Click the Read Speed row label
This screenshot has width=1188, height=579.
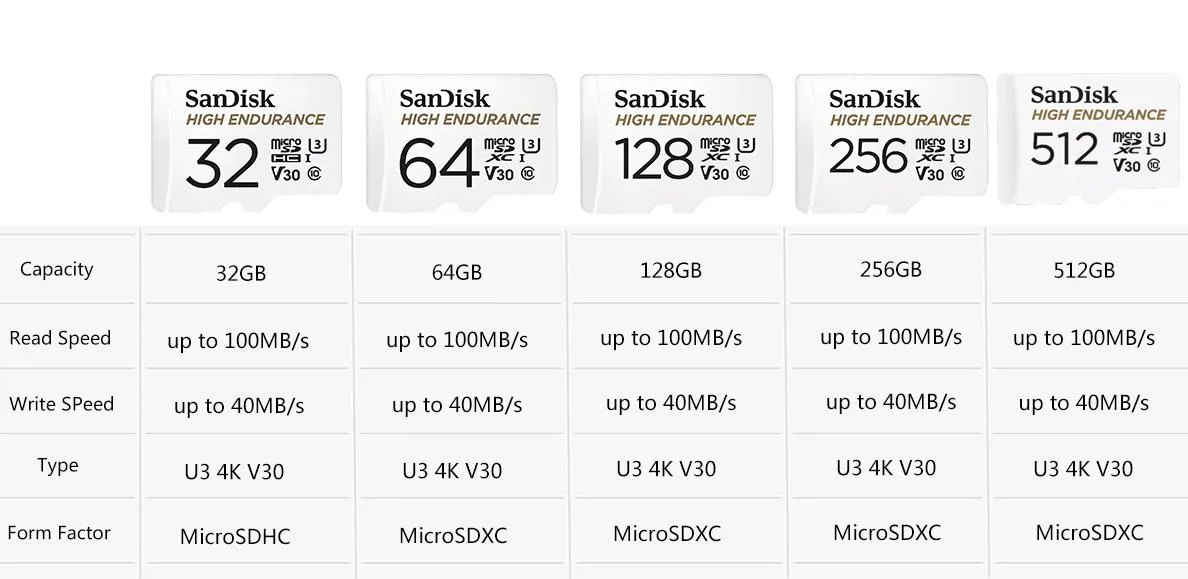[x=60, y=338]
